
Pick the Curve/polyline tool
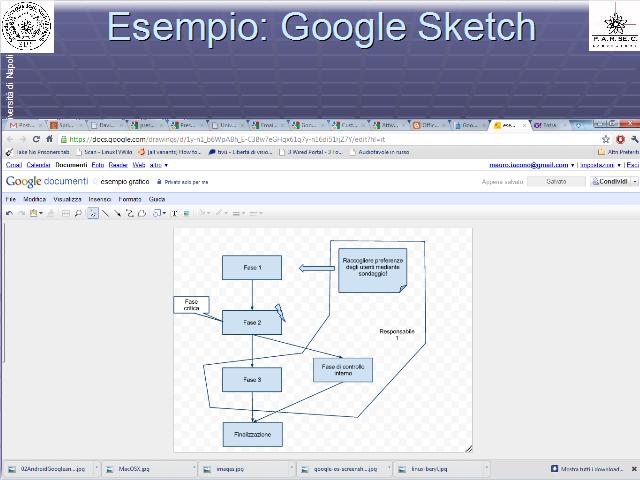coord(130,213)
